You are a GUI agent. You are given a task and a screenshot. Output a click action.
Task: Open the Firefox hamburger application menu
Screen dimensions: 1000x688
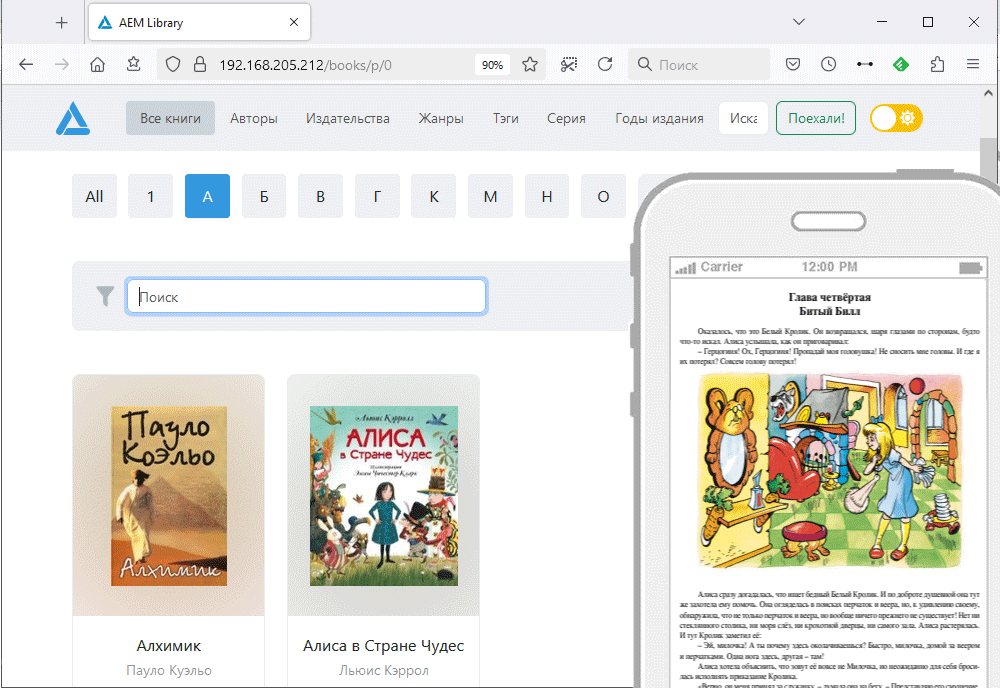coord(973,65)
